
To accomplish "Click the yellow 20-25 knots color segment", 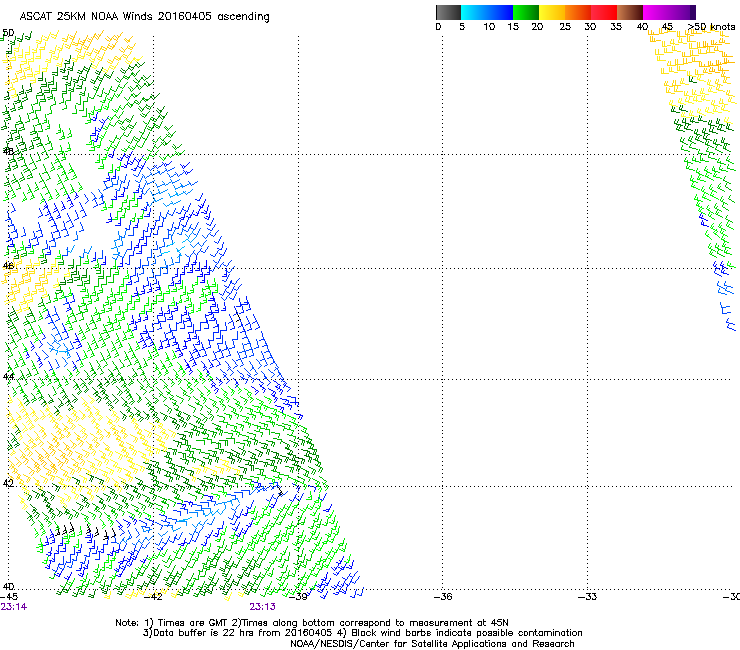I will click(552, 12).
